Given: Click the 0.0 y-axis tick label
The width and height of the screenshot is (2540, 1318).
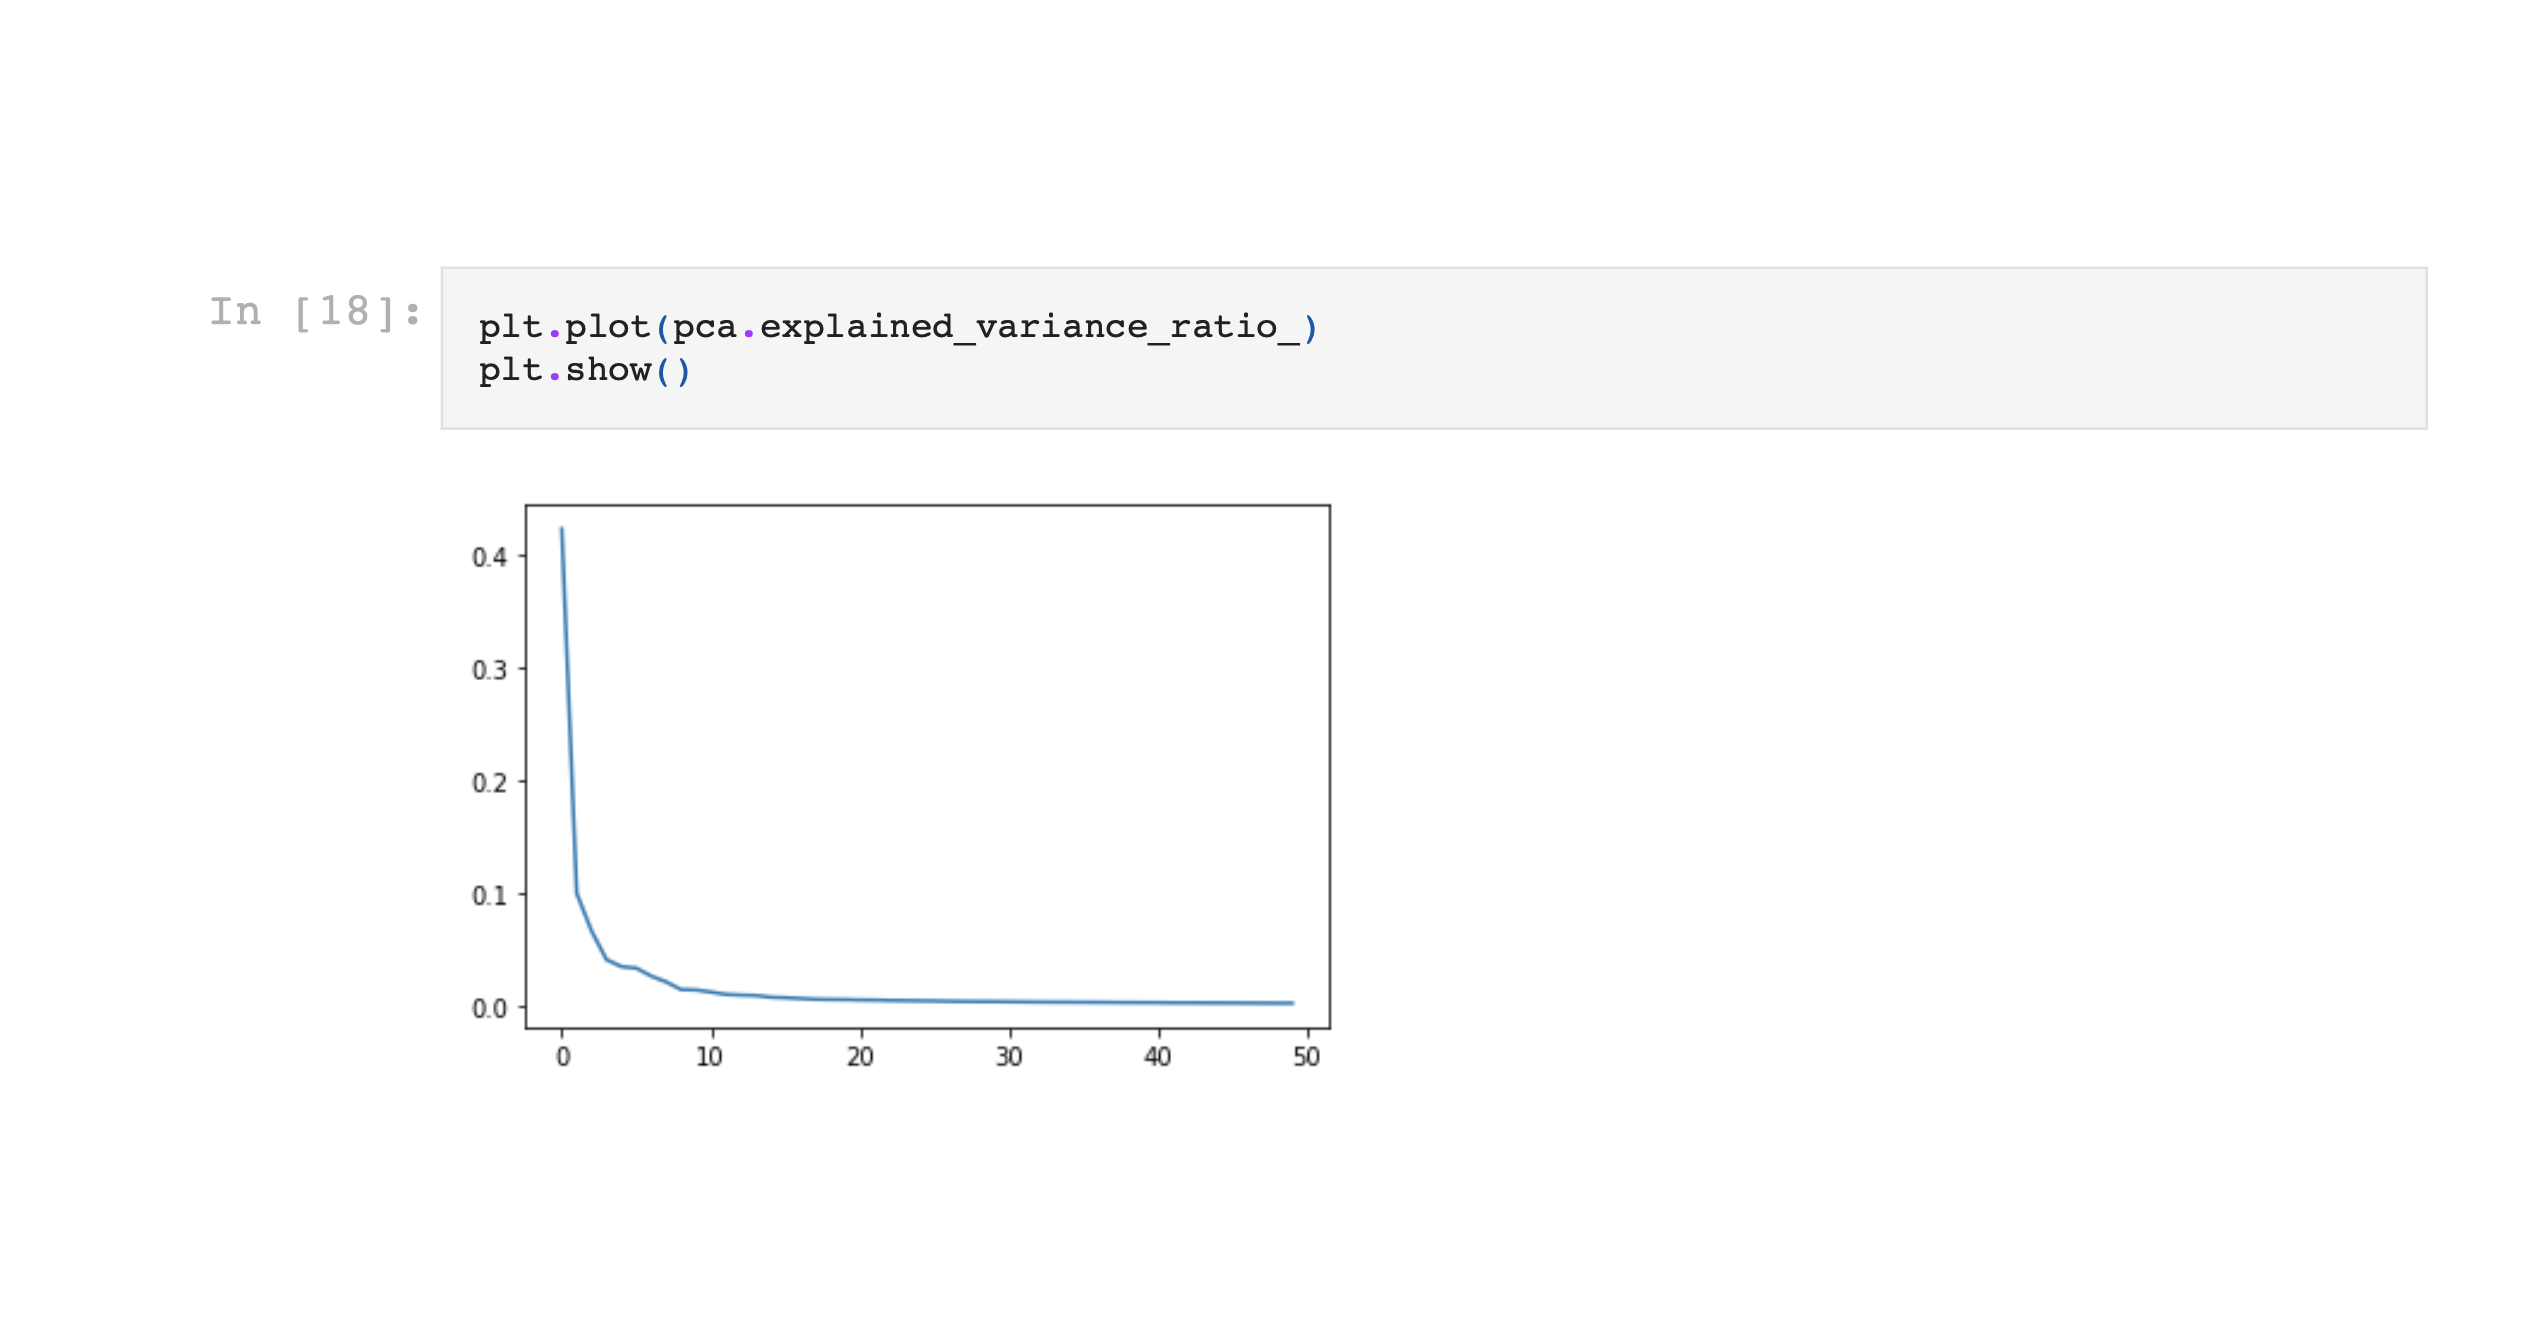Looking at the screenshot, I should (489, 1009).
